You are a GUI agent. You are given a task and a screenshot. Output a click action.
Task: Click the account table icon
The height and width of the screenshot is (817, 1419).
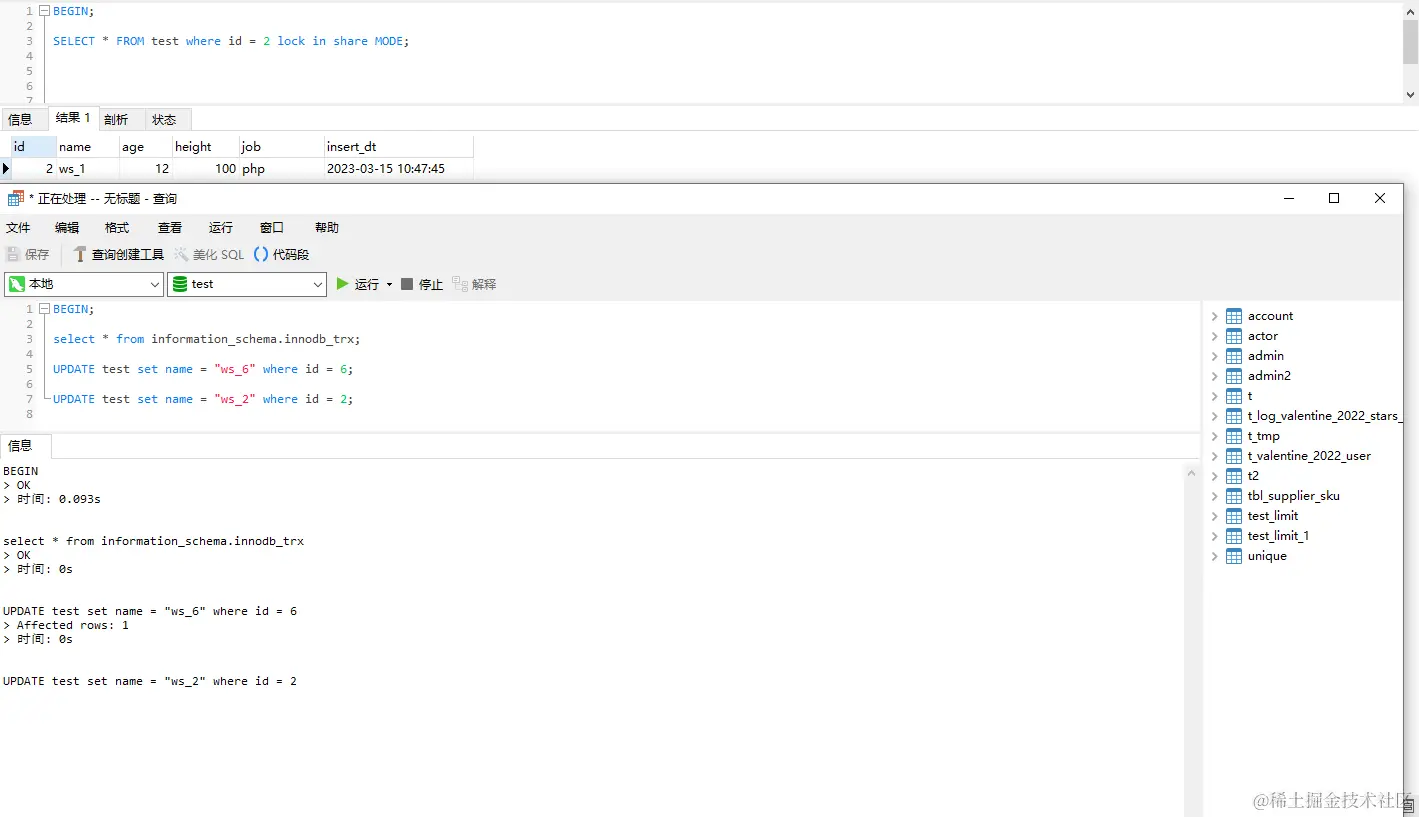pyautogui.click(x=1234, y=316)
